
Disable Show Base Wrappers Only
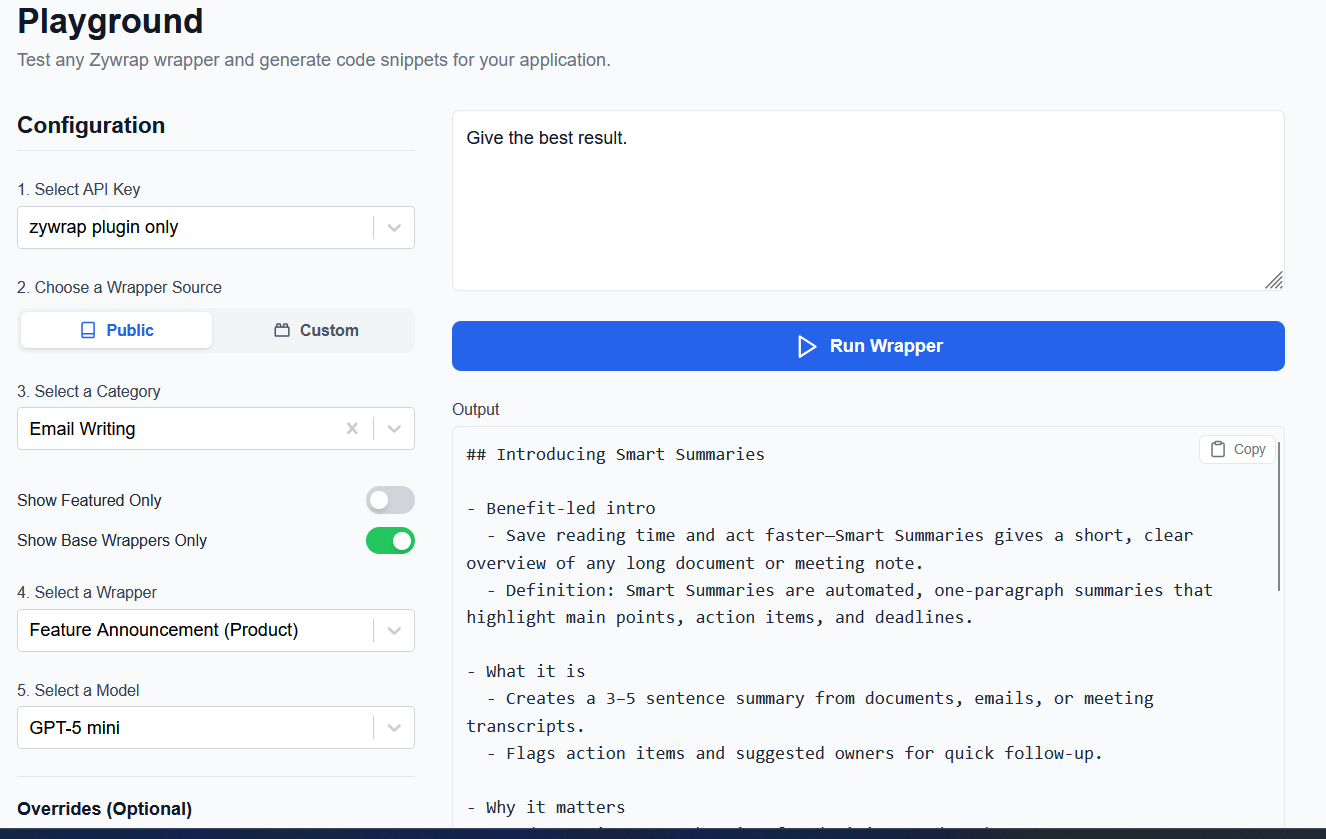pyautogui.click(x=390, y=540)
